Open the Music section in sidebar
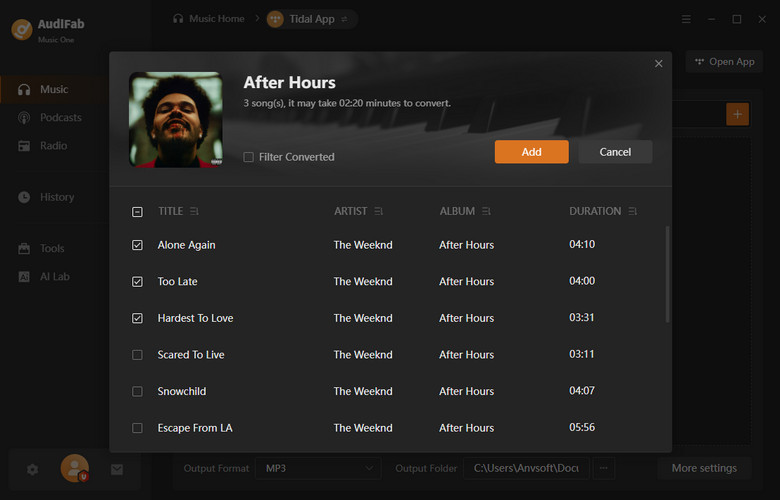This screenshot has height=500, width=780. tap(54, 90)
